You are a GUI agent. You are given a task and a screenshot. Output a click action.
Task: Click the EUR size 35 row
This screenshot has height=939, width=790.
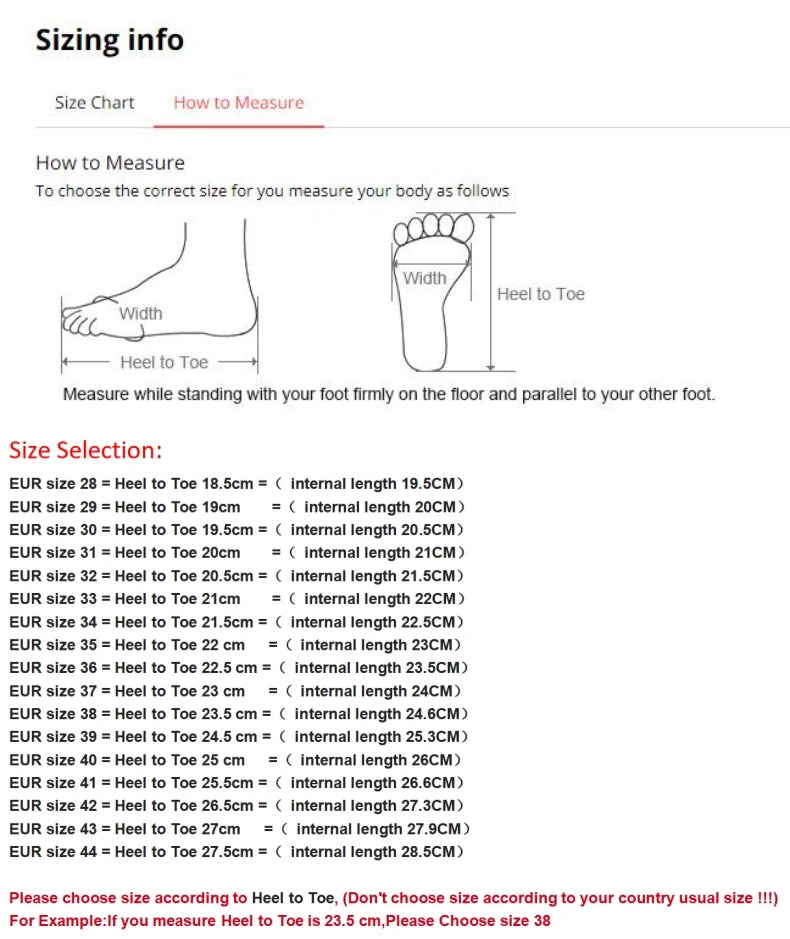[x=235, y=645]
